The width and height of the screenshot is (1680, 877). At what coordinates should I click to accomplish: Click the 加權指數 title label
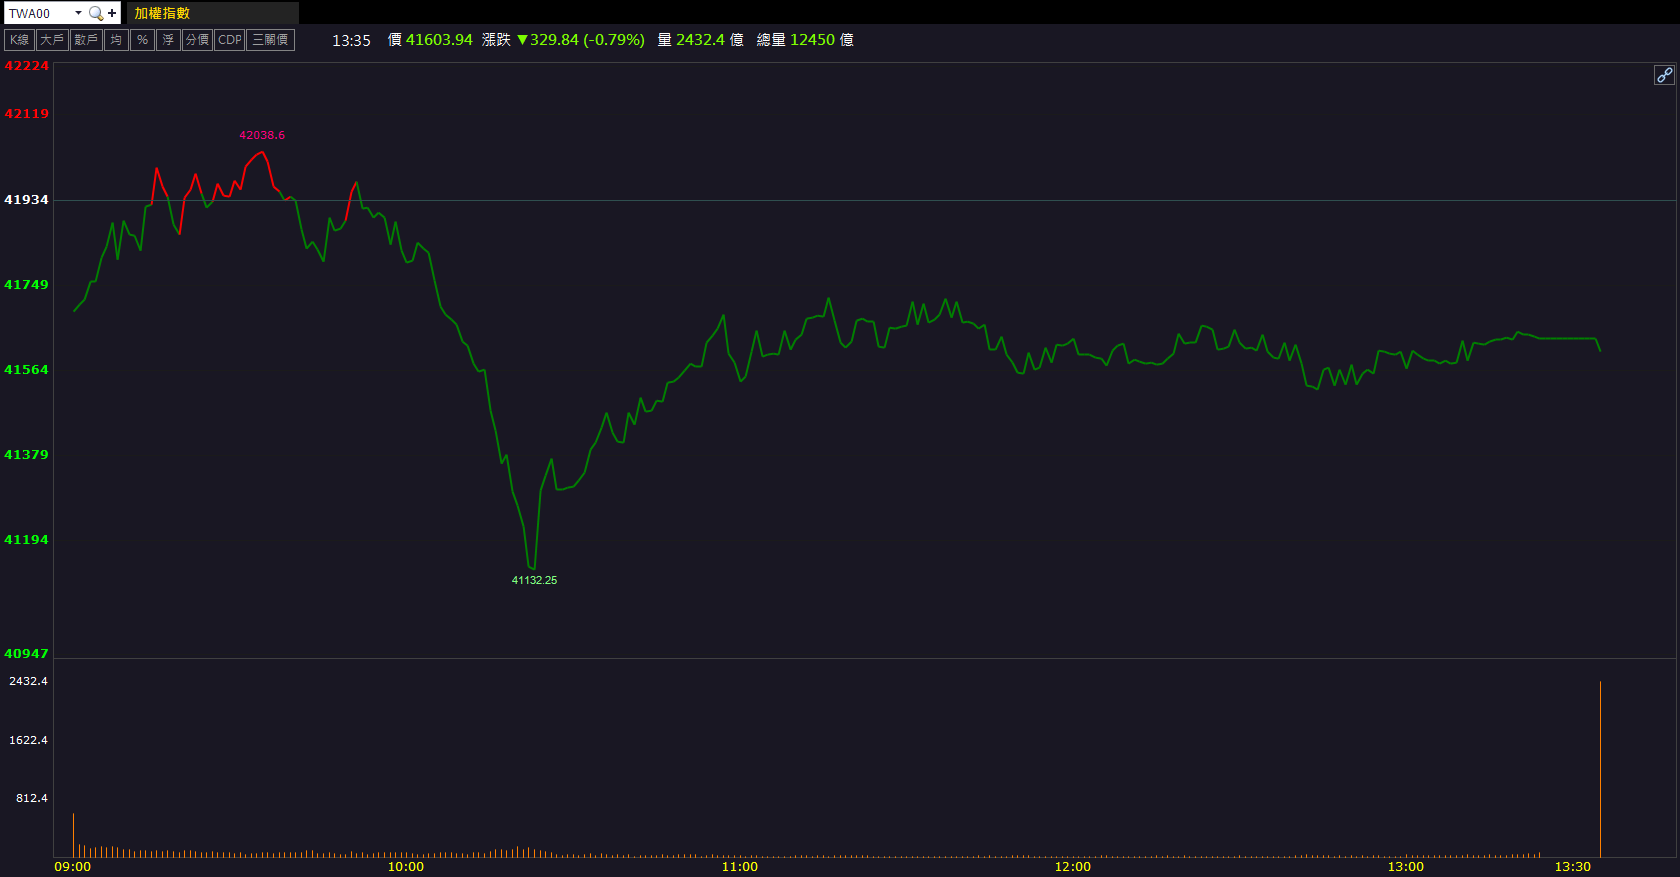(162, 13)
